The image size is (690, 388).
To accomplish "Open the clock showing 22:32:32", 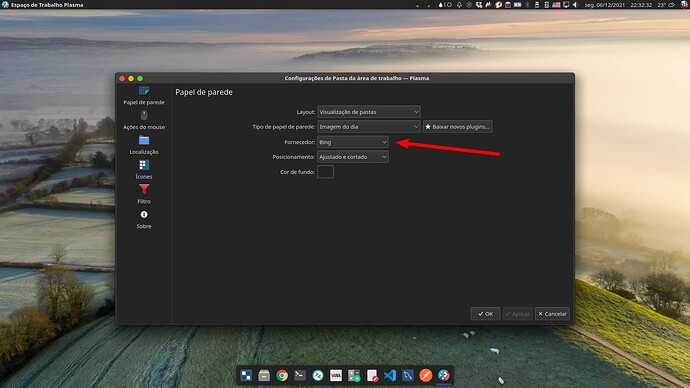I will click(641, 5).
